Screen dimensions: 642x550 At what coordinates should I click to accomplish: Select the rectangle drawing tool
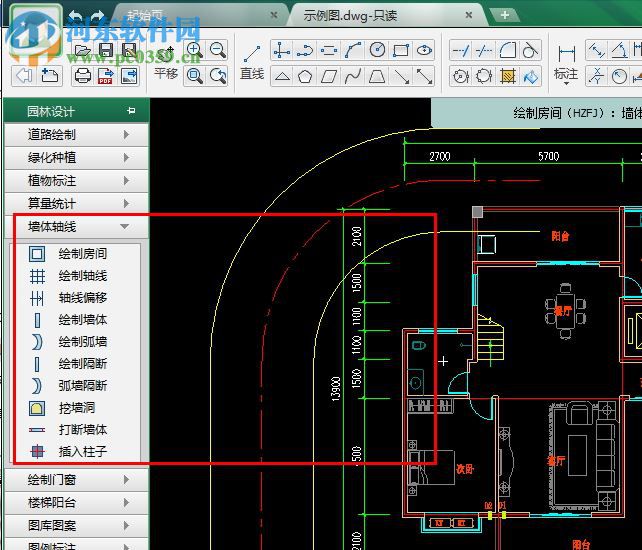tap(401, 50)
